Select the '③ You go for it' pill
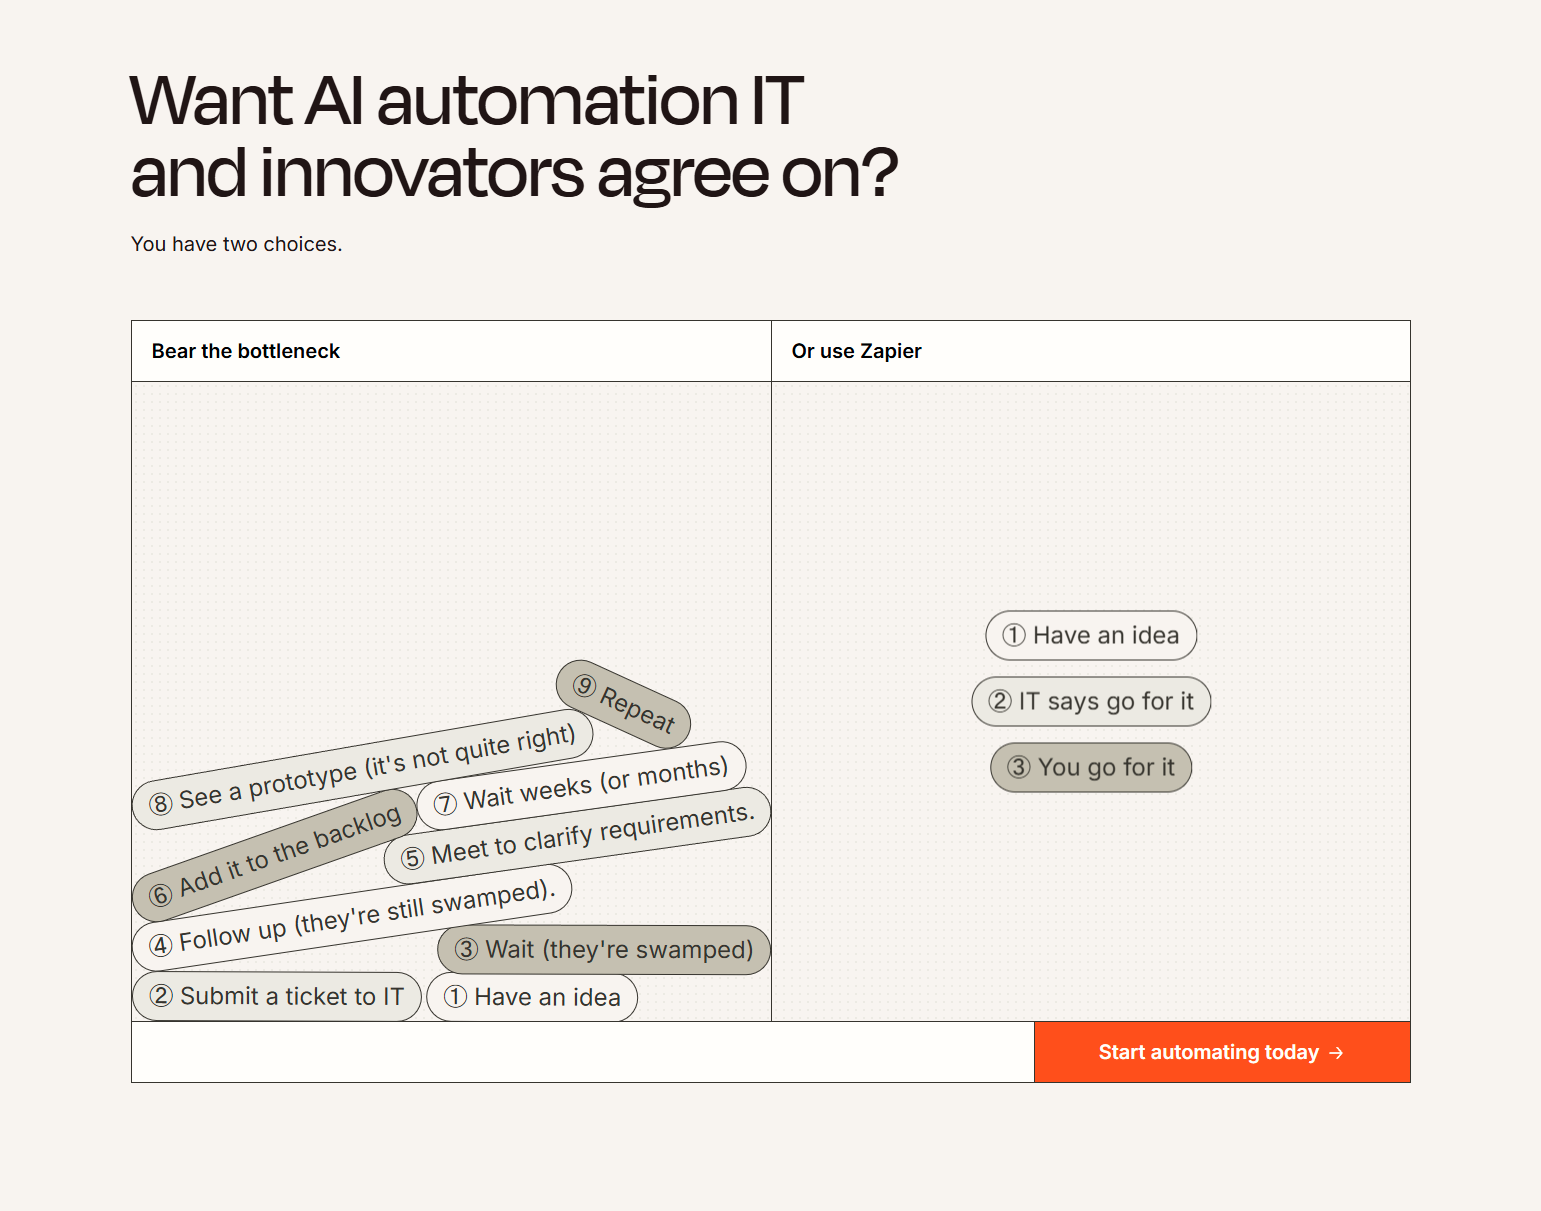The width and height of the screenshot is (1541, 1211). click(x=1090, y=767)
